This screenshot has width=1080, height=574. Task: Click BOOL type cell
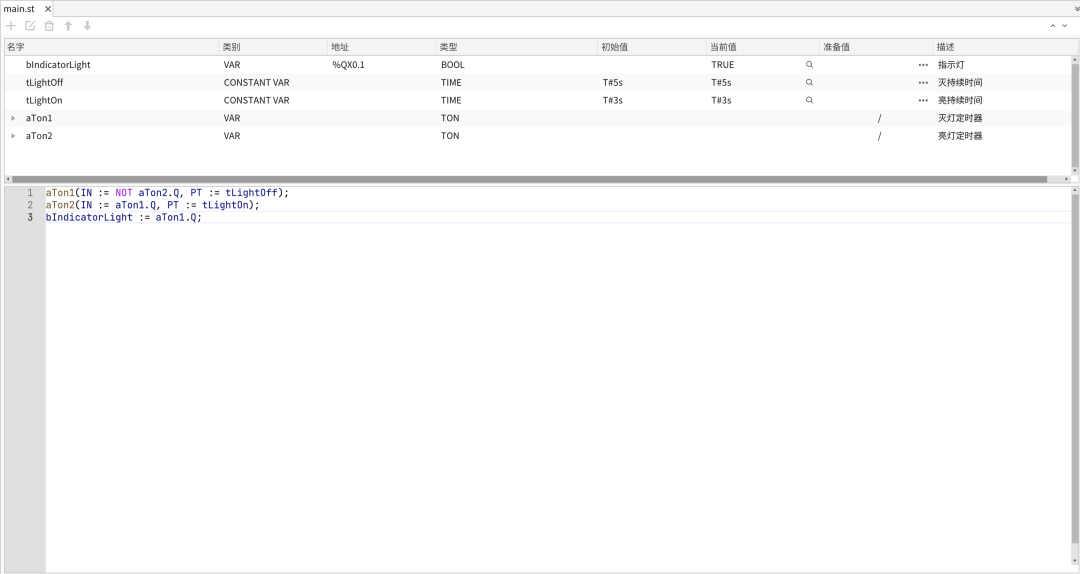coord(453,65)
